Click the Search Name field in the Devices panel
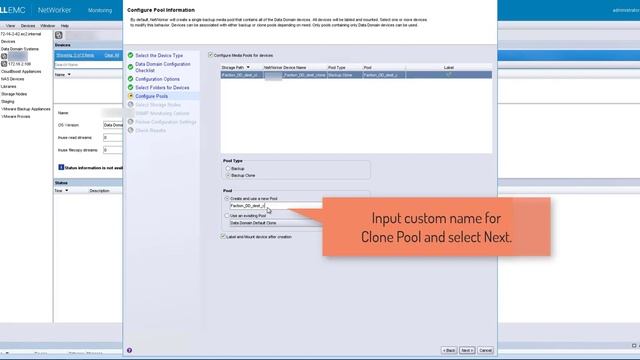640x360 pixels. (88, 64)
